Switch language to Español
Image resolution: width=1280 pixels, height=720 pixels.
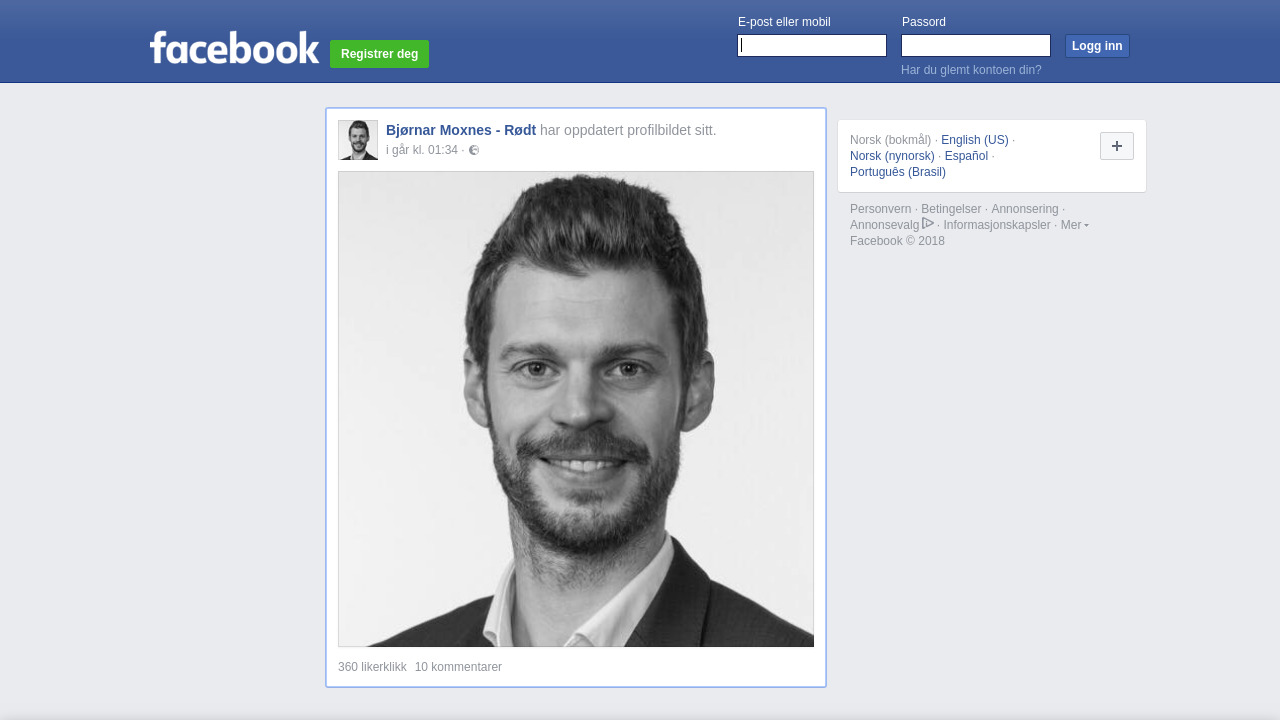[x=966, y=156]
